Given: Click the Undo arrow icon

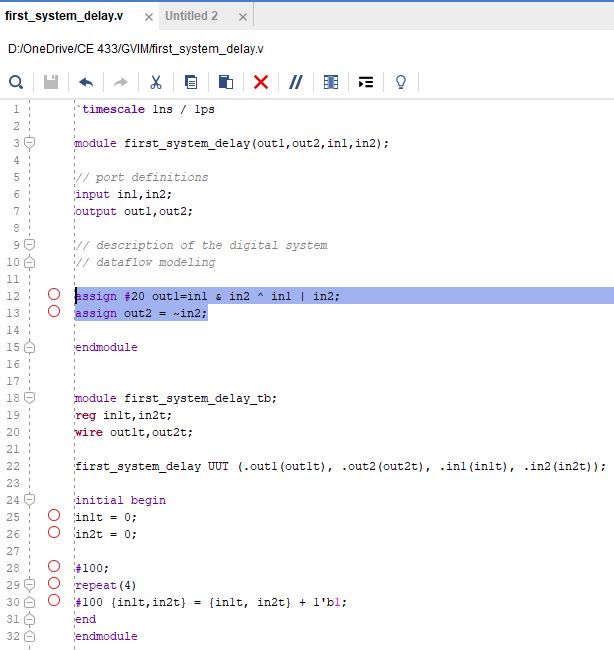Looking at the screenshot, I should pos(86,82).
